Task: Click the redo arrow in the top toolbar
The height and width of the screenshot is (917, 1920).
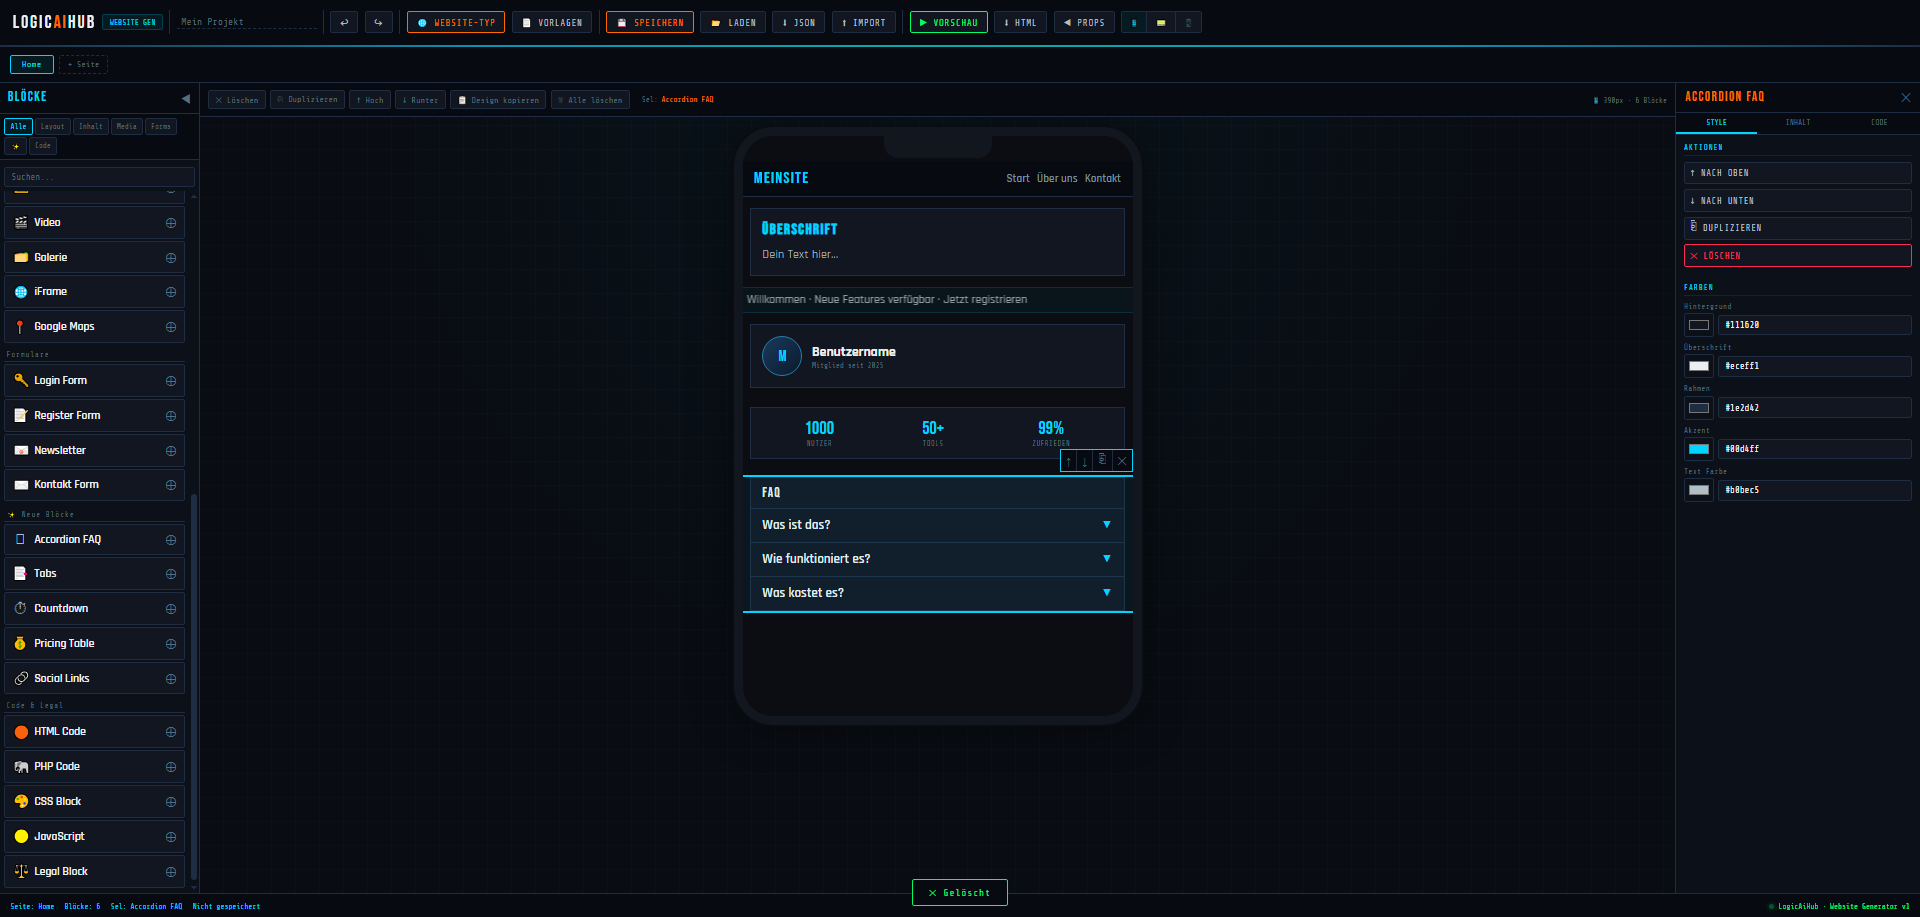Action: [x=378, y=22]
